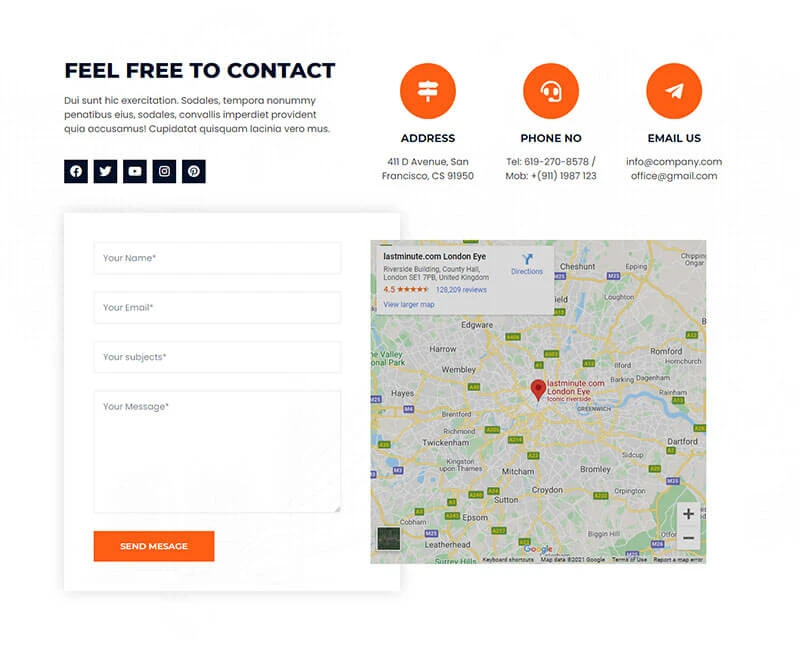Open the 128,209 reviews link

(461, 290)
